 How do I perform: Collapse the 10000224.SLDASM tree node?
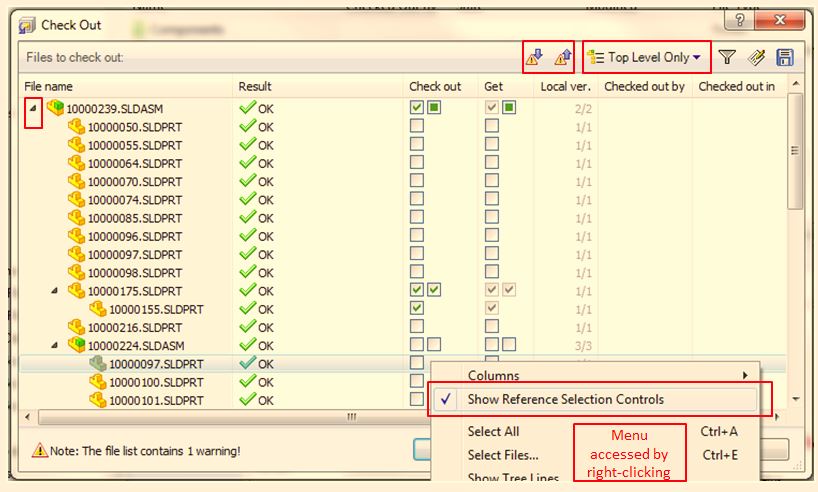[x=54, y=345]
